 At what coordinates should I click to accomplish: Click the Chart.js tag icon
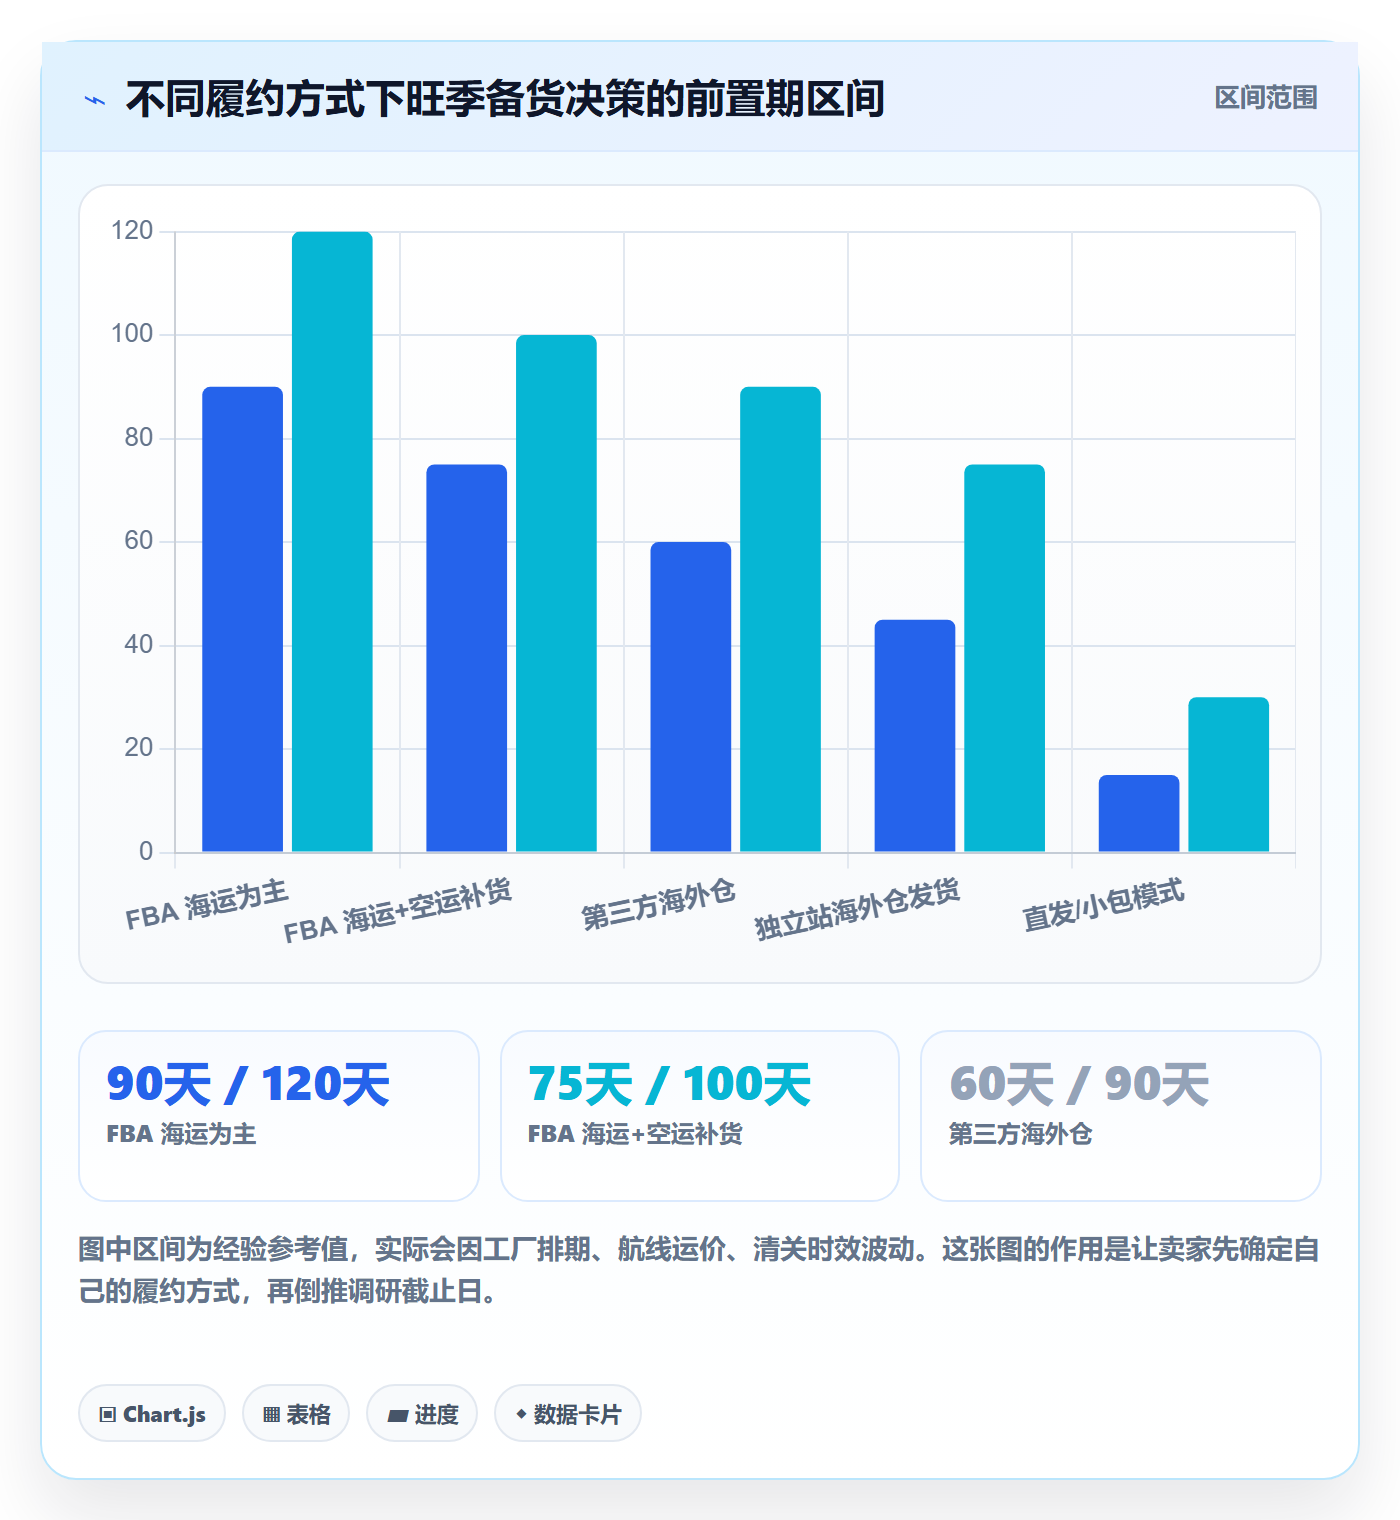click(108, 1414)
